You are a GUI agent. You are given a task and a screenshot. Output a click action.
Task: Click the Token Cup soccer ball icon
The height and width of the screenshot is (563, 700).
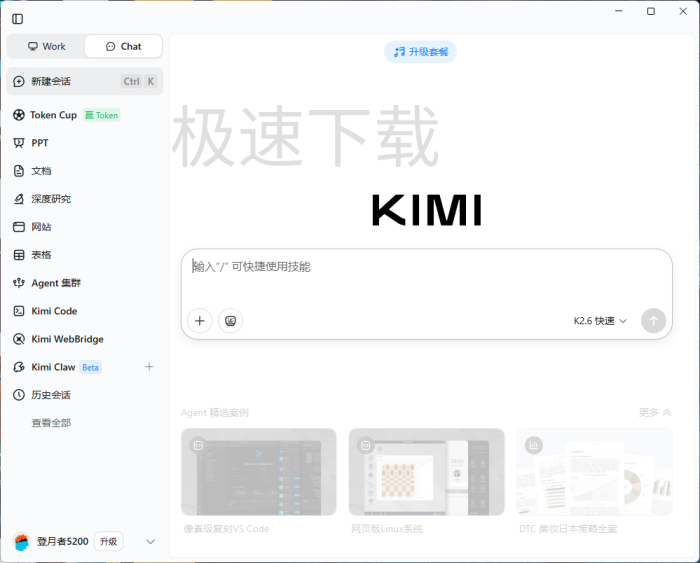(x=19, y=115)
